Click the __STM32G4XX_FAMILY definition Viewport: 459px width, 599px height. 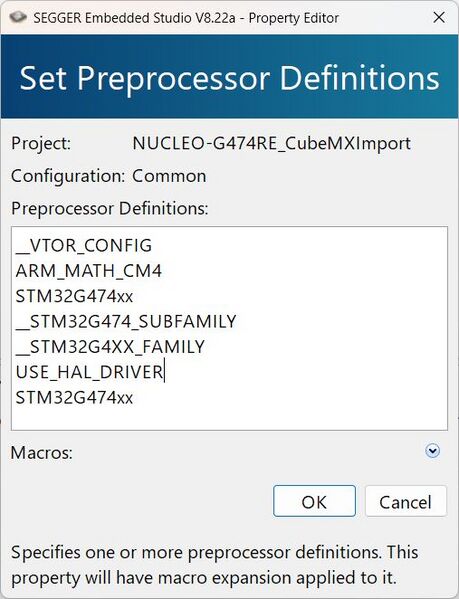click(110, 346)
